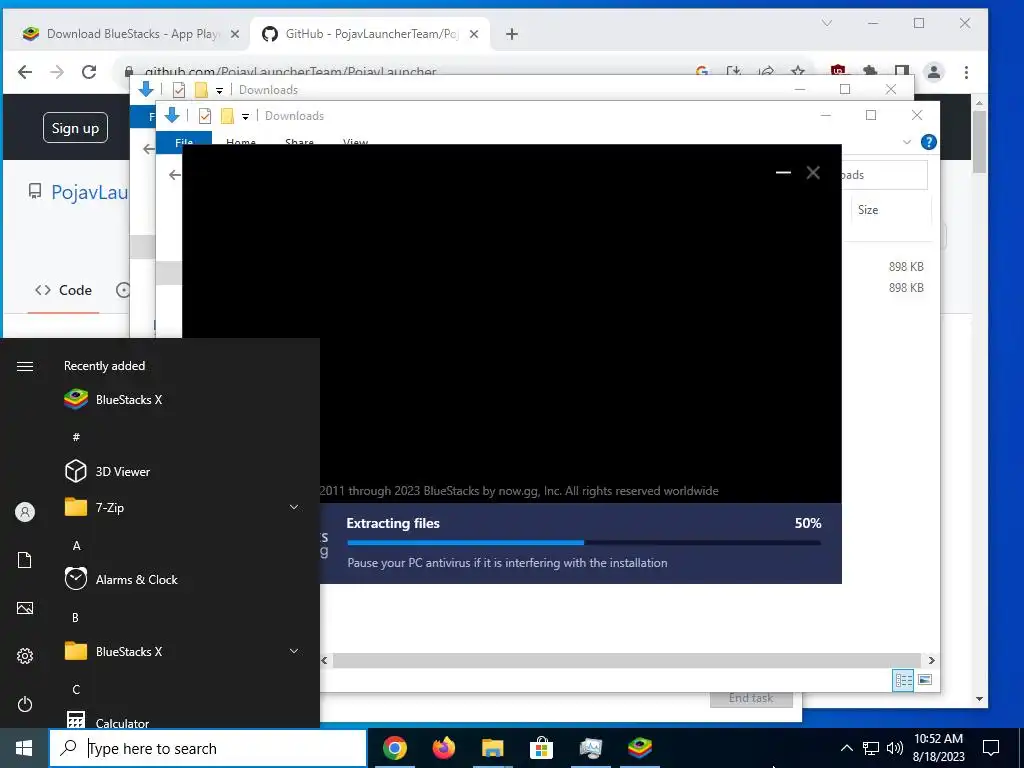Image resolution: width=1024 pixels, height=768 pixels.
Task: Go back in front Downloads window
Action: coord(174,174)
